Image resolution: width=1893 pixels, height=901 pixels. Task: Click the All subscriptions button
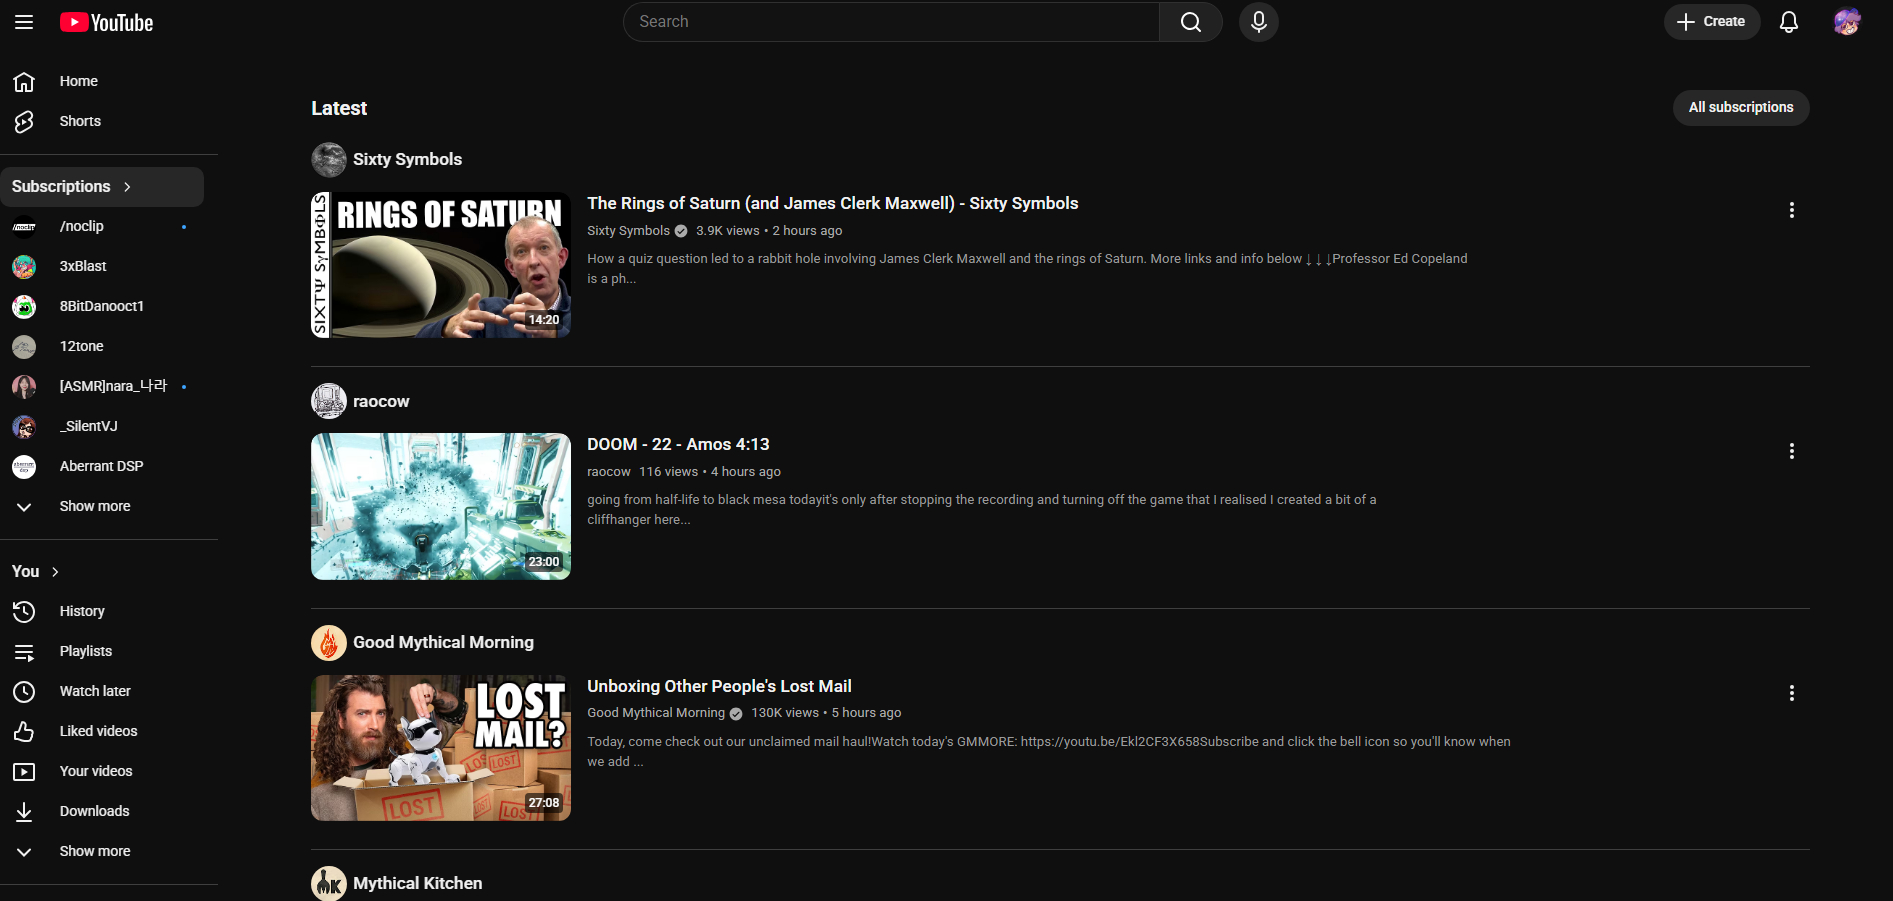tap(1740, 108)
